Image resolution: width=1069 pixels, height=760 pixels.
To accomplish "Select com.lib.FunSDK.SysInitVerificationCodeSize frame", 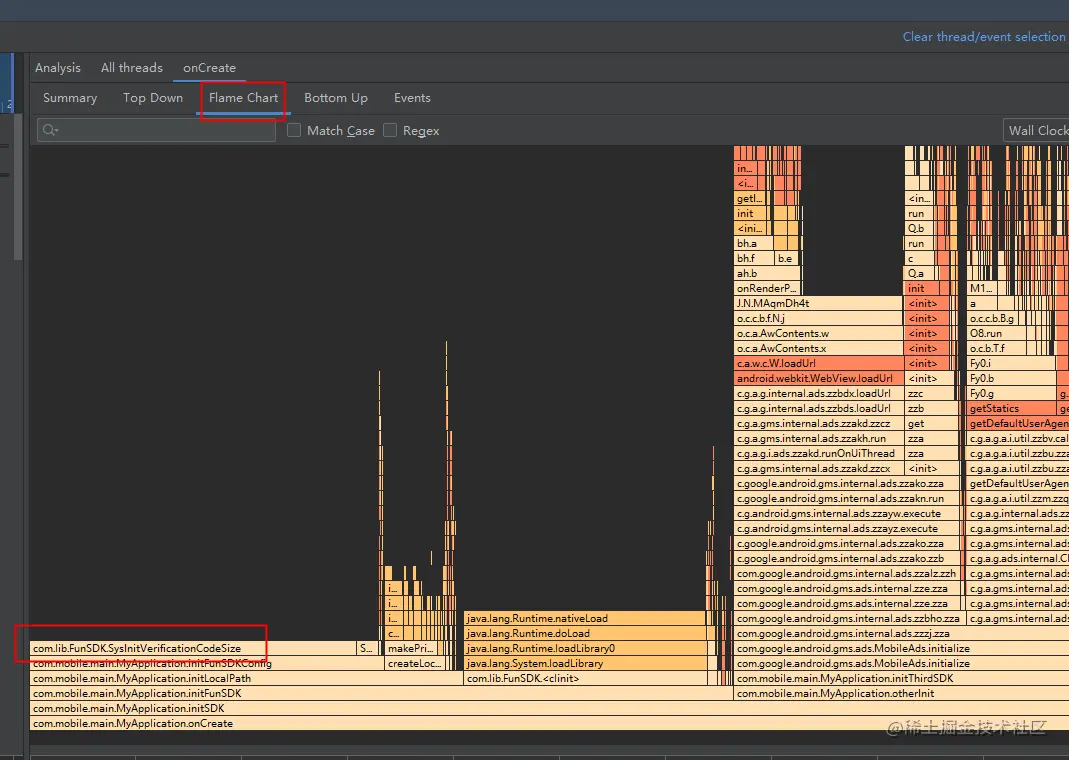I will click(193, 648).
